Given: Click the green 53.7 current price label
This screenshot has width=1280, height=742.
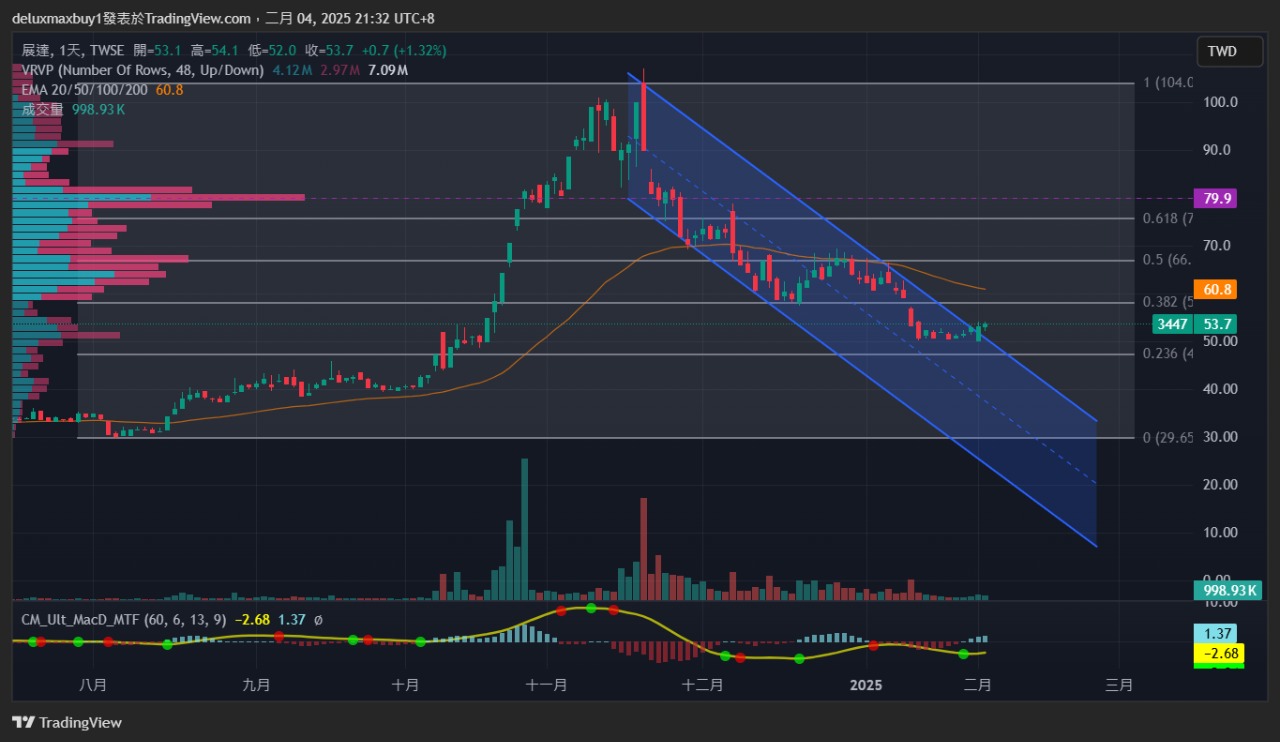Looking at the screenshot, I should tap(1216, 324).
